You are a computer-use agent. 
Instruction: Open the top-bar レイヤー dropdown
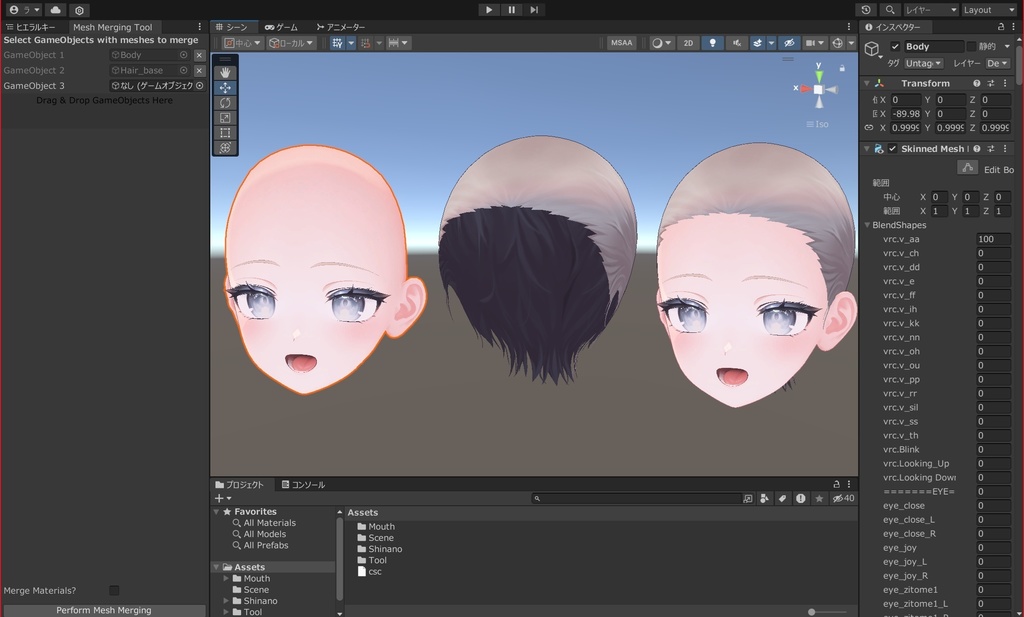pyautogui.click(x=931, y=10)
